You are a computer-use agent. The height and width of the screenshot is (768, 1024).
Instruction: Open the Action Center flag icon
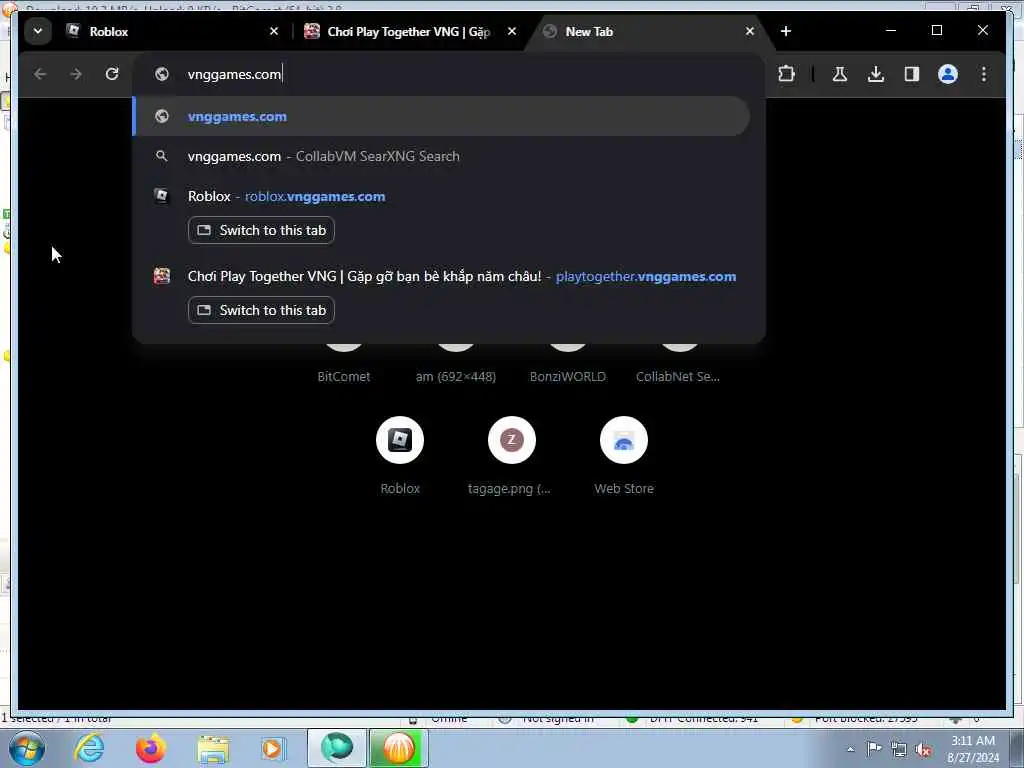pos(874,749)
